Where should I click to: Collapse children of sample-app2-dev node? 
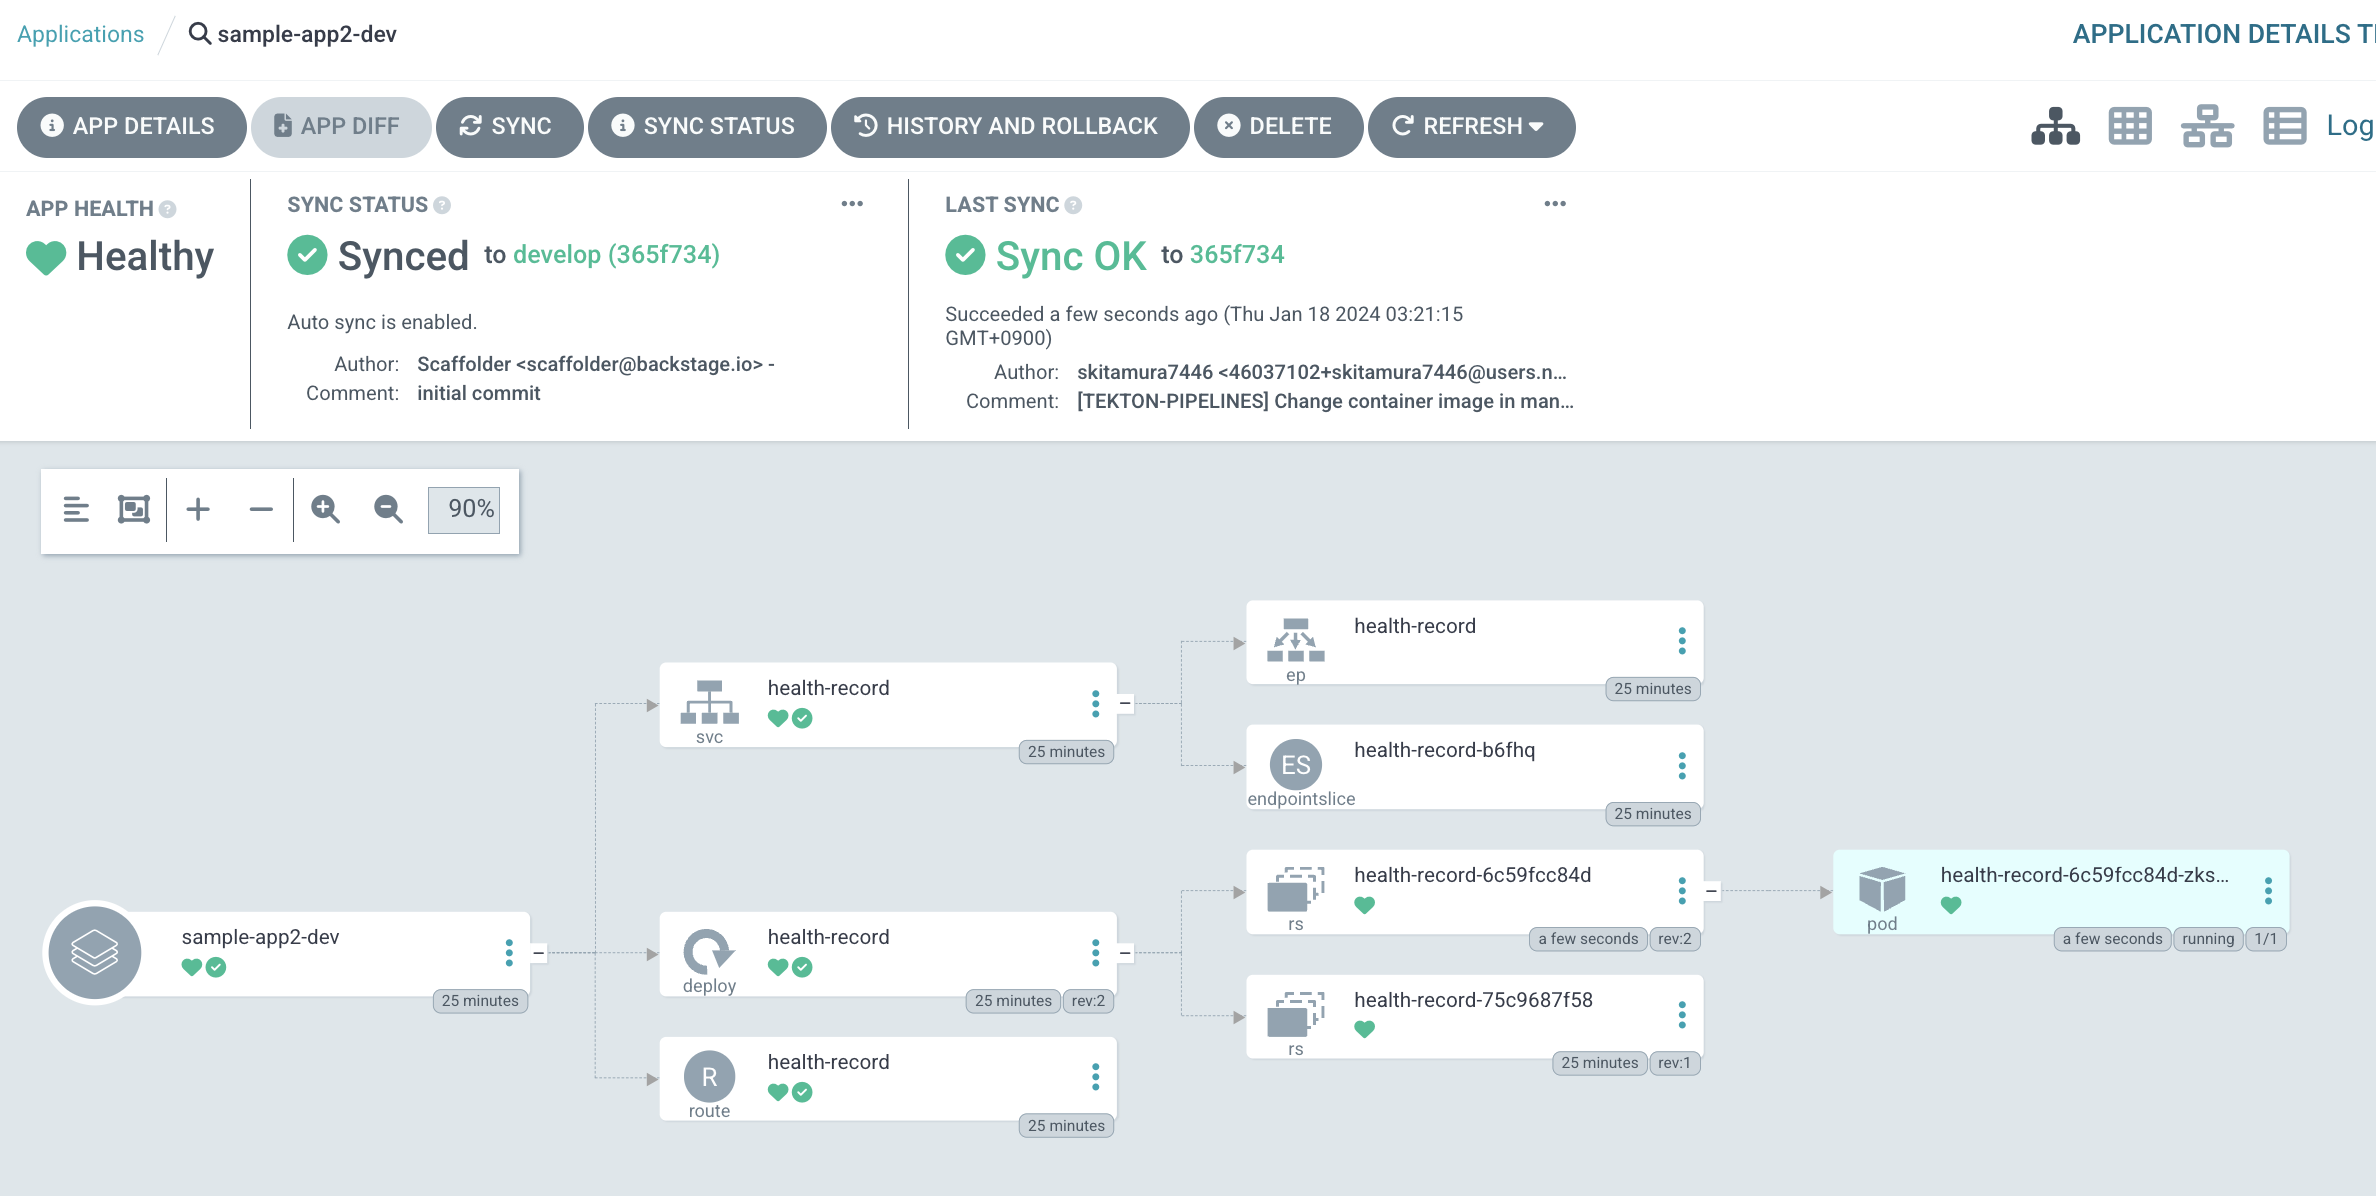click(x=539, y=953)
